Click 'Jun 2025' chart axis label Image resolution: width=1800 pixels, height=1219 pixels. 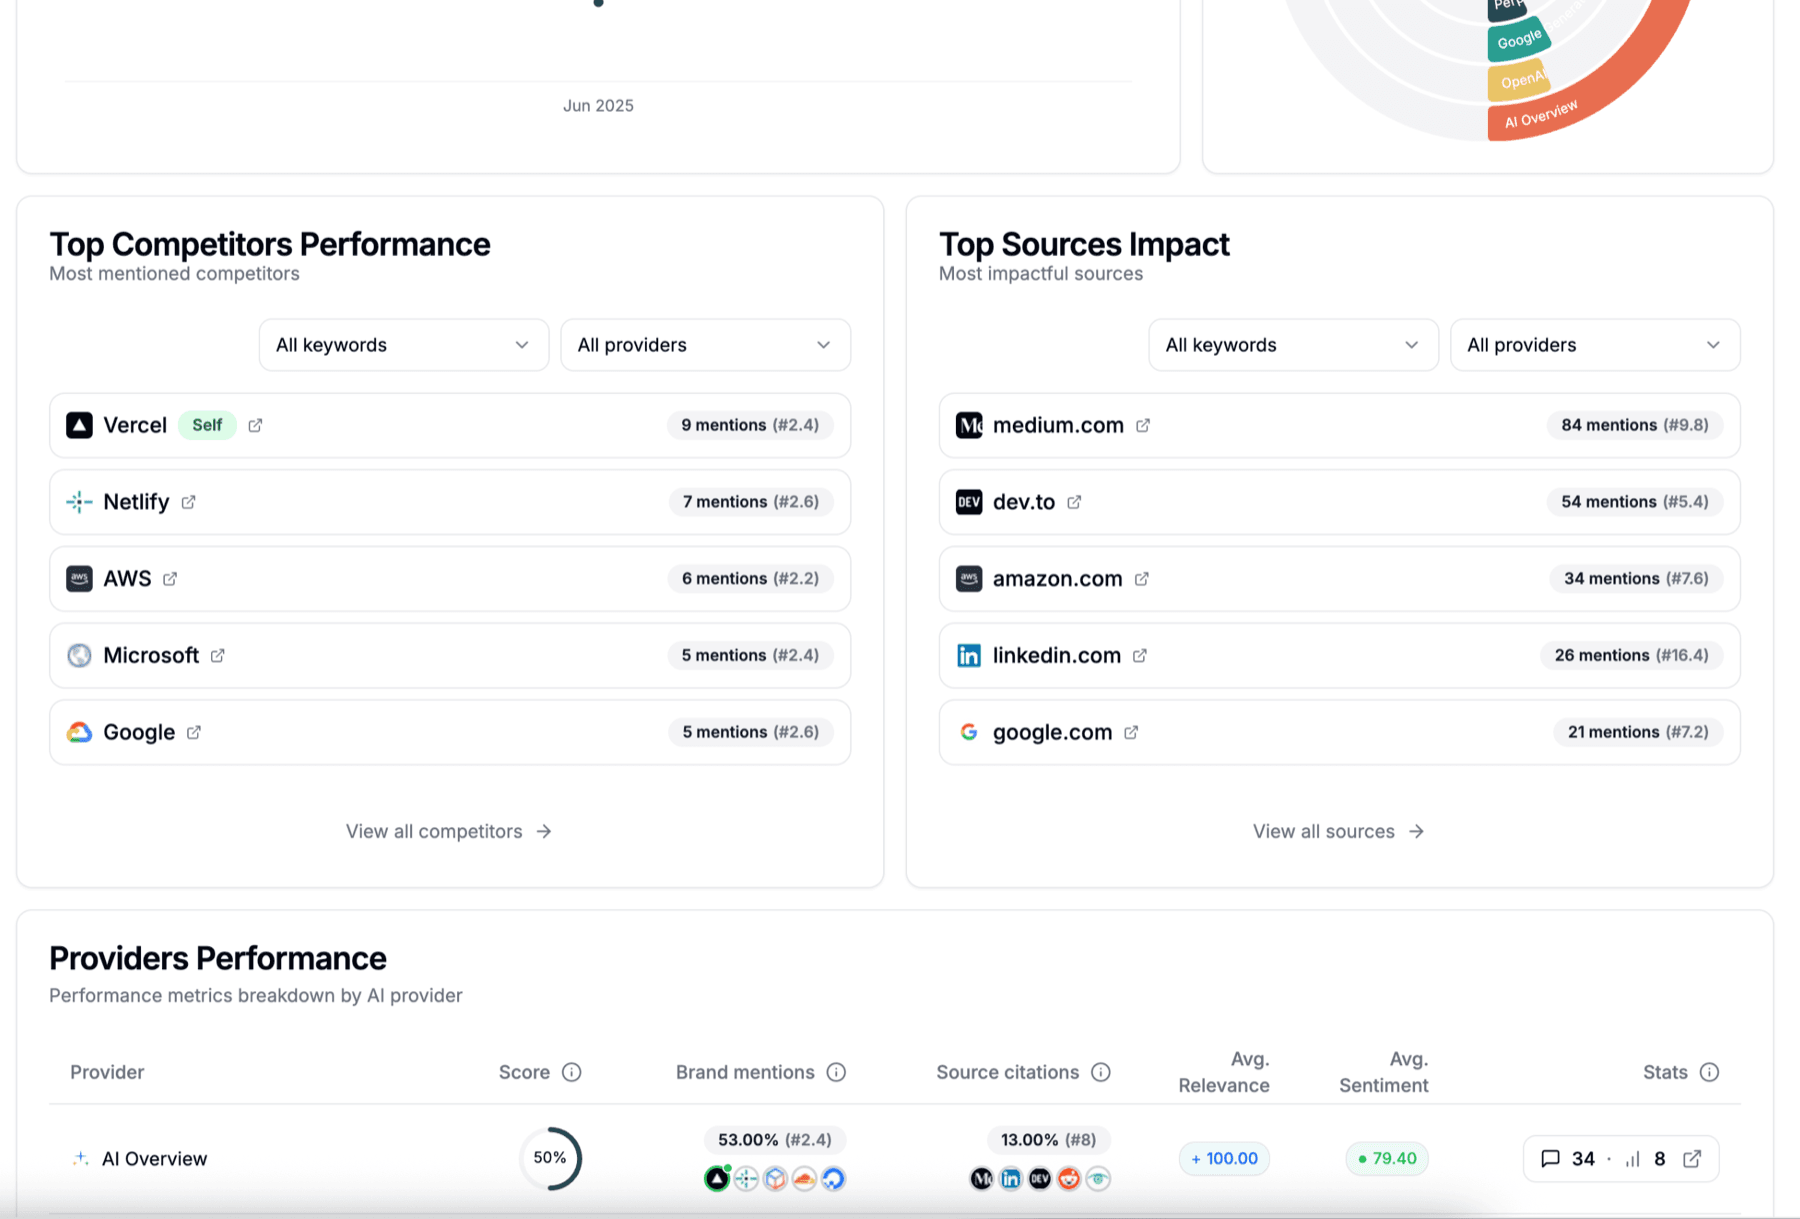coord(598,106)
